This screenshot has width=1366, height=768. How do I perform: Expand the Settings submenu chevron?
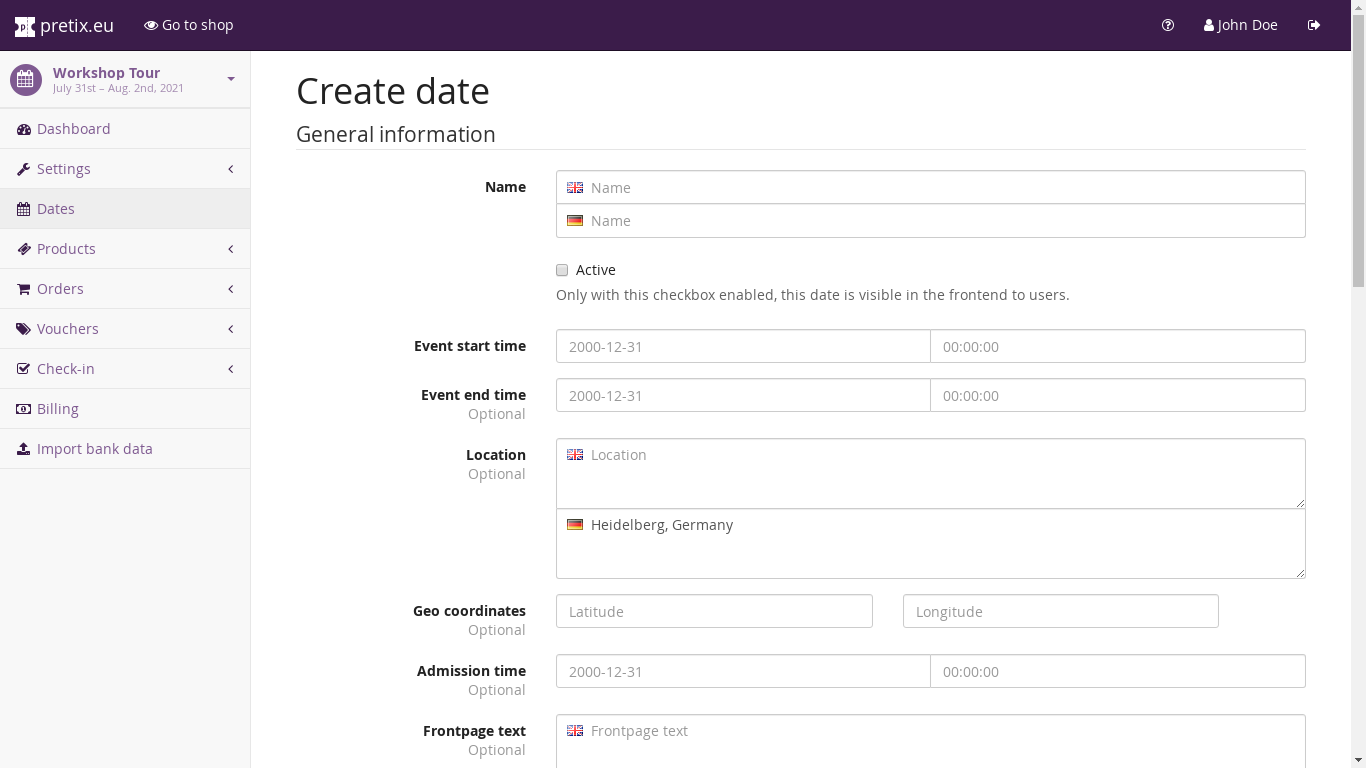(231, 169)
